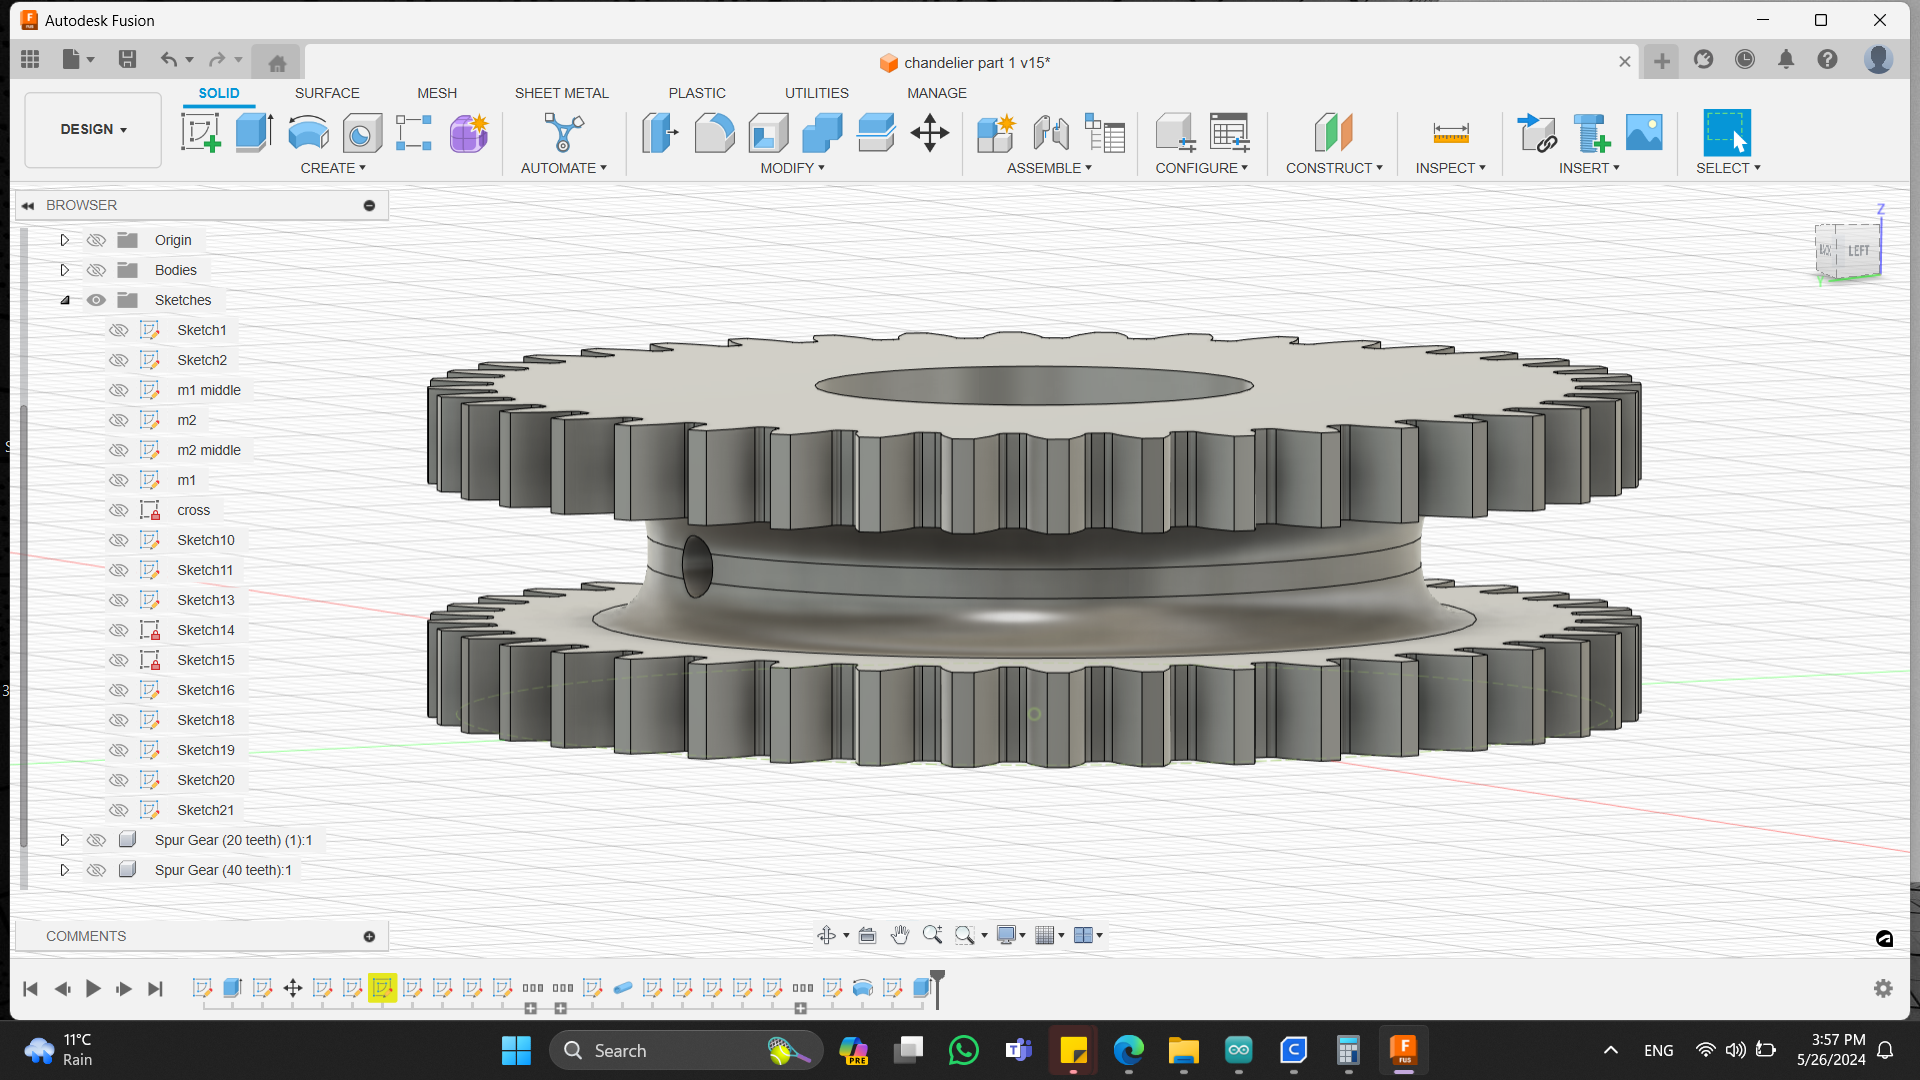Select the Combine tool
The width and height of the screenshot is (1920, 1080).
822,132
